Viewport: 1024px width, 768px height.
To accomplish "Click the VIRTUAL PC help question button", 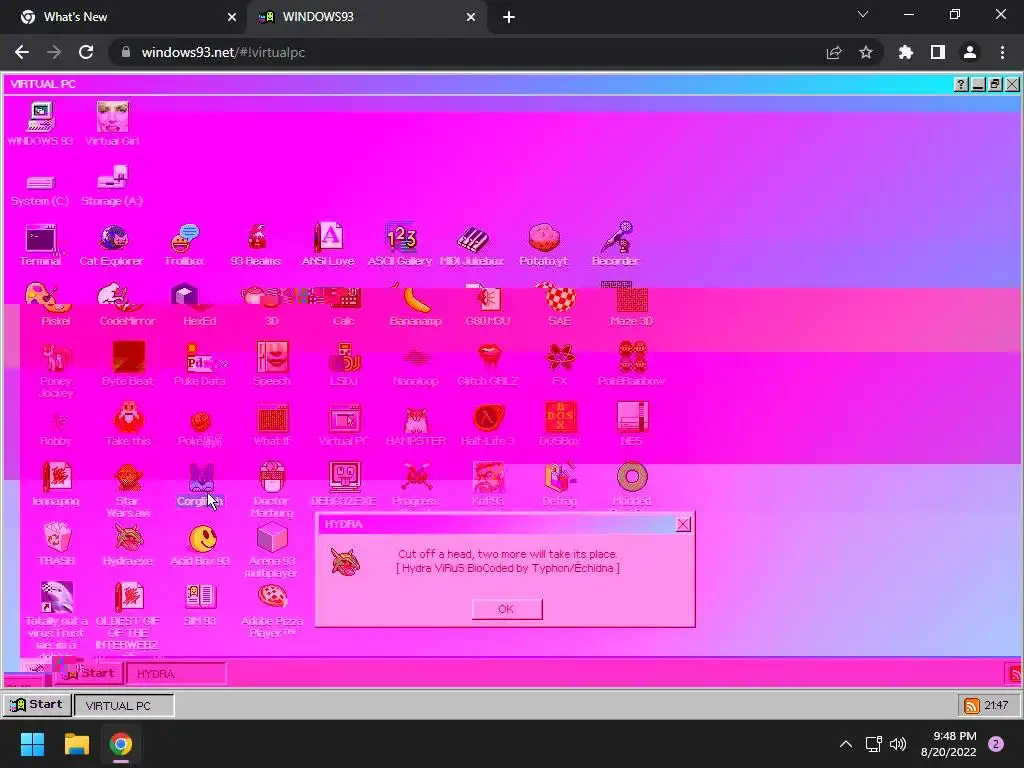I will click(961, 84).
